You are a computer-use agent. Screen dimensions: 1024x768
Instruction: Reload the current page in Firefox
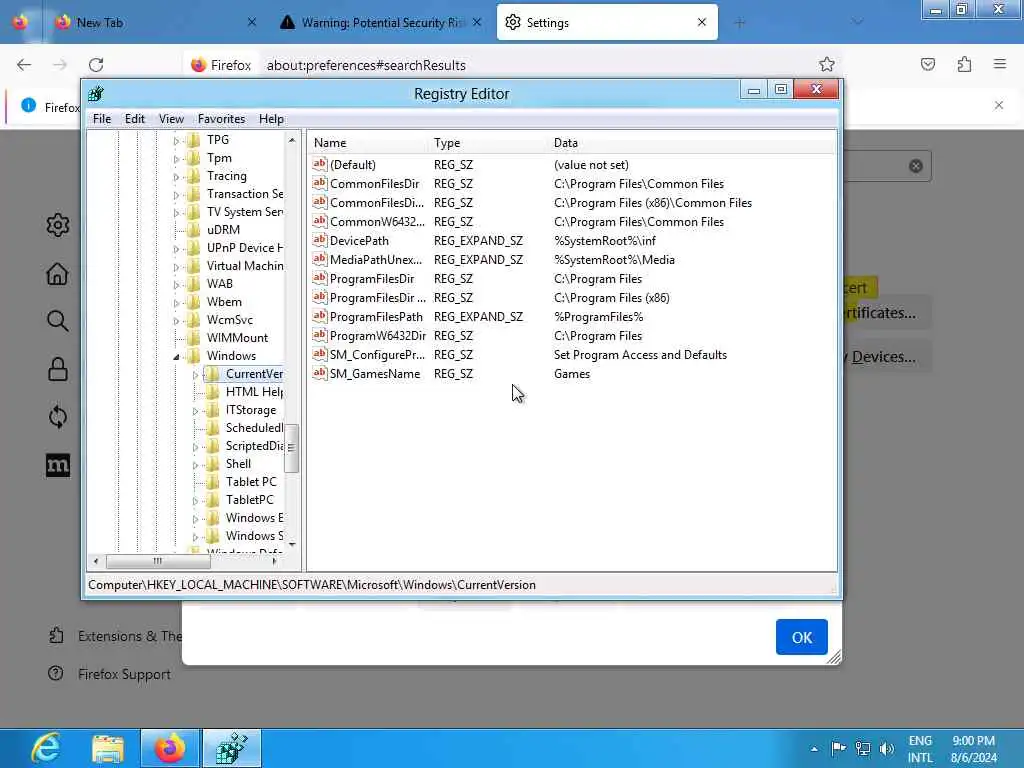click(96, 65)
